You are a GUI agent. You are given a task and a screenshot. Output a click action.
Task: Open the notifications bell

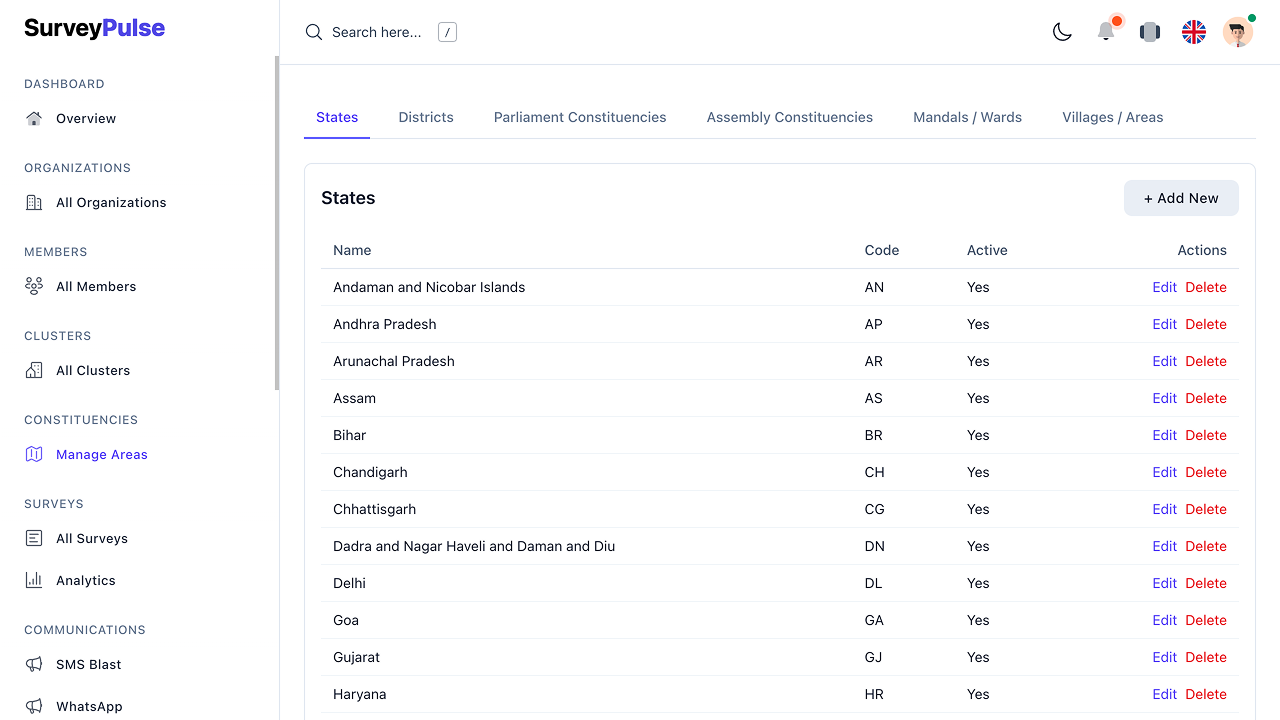click(x=1106, y=32)
